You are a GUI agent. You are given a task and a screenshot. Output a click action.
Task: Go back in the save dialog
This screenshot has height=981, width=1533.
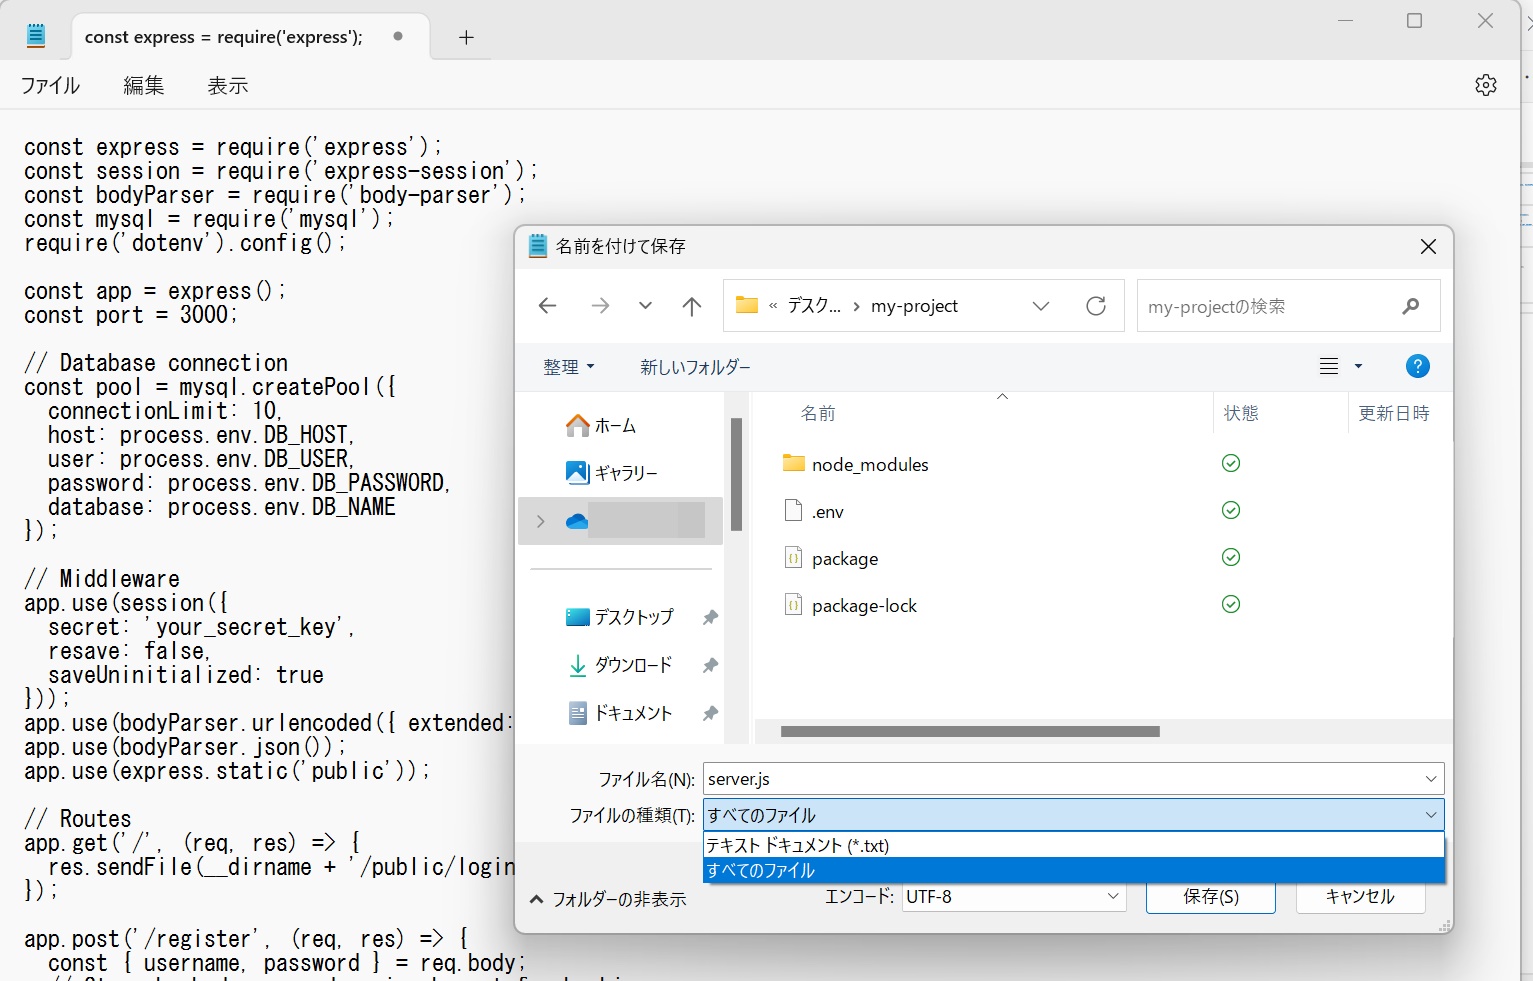[547, 306]
